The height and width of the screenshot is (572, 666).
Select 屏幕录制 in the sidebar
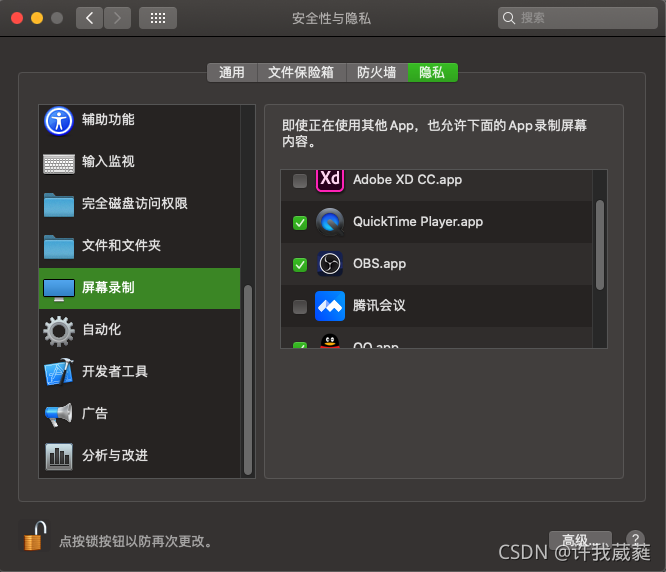click(139, 288)
